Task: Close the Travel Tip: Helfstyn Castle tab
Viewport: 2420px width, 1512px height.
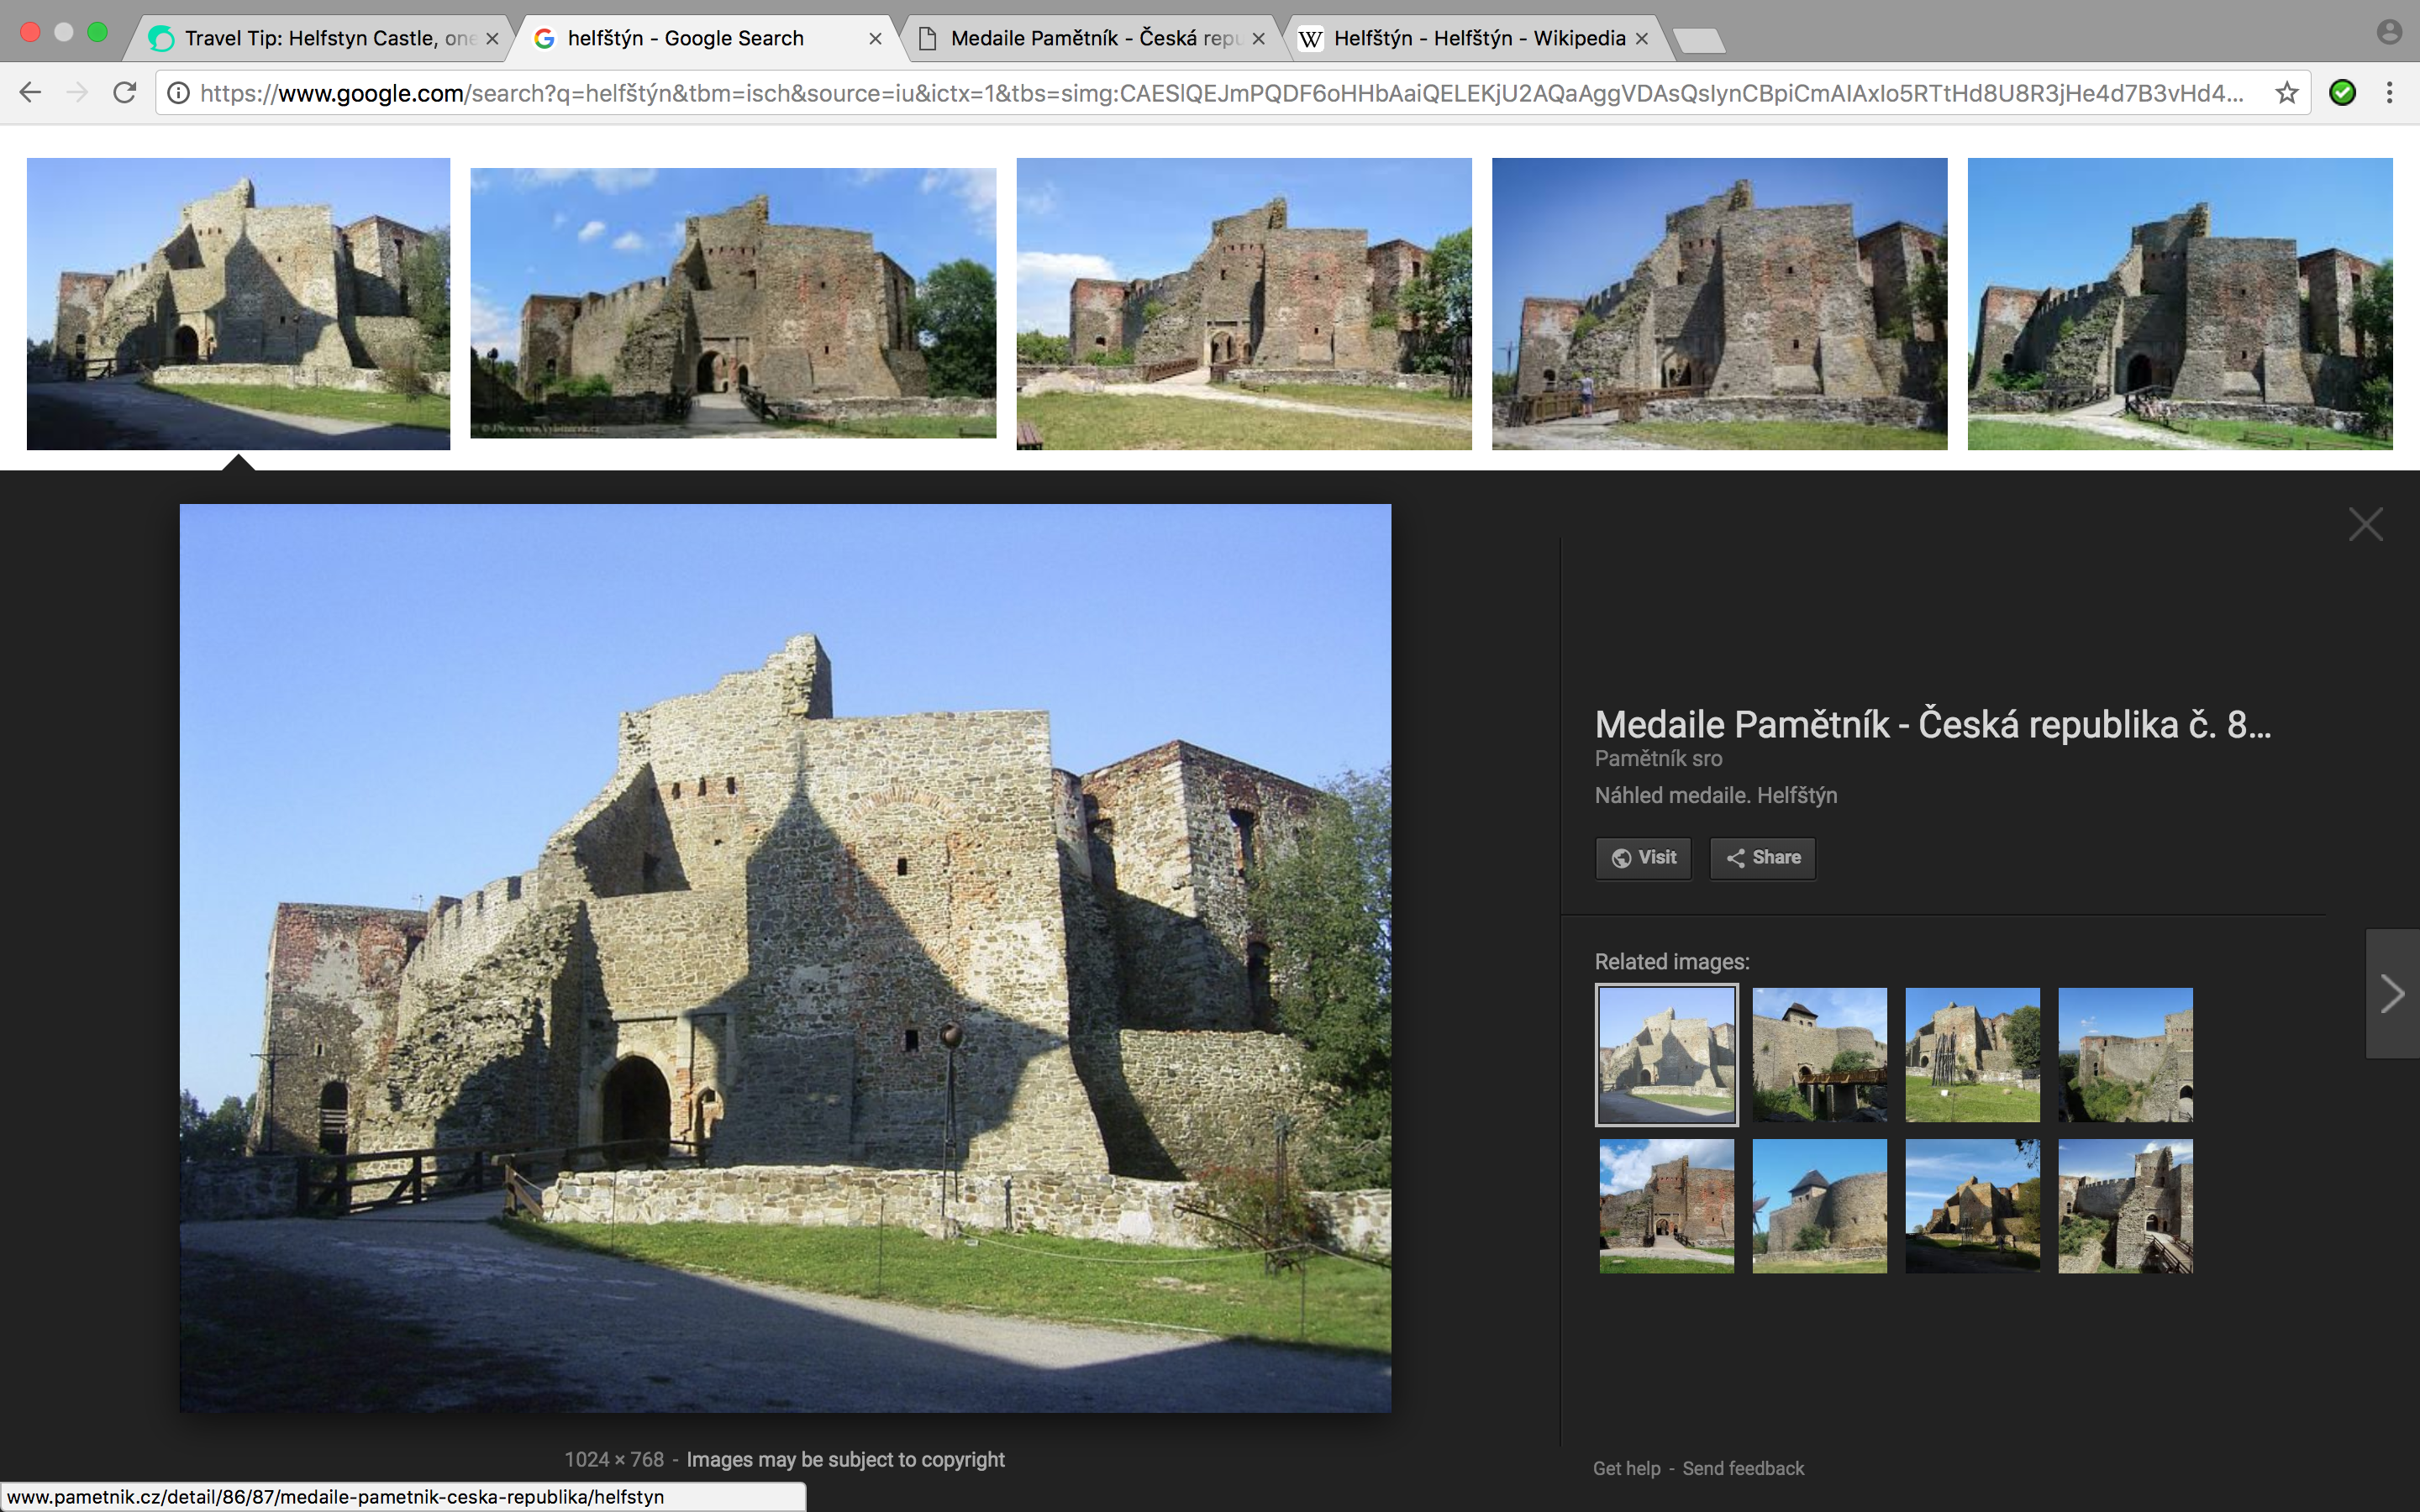Action: click(x=492, y=39)
